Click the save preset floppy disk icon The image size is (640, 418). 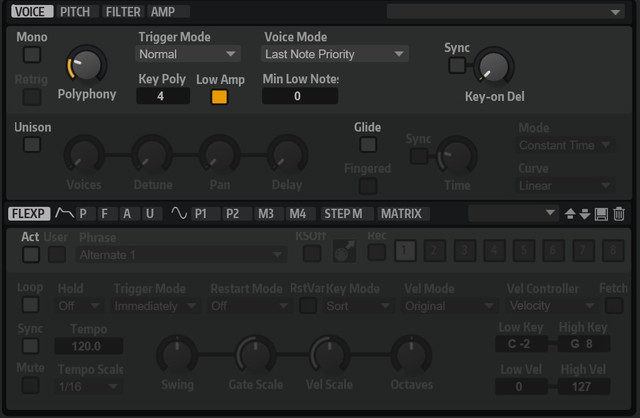(601, 214)
